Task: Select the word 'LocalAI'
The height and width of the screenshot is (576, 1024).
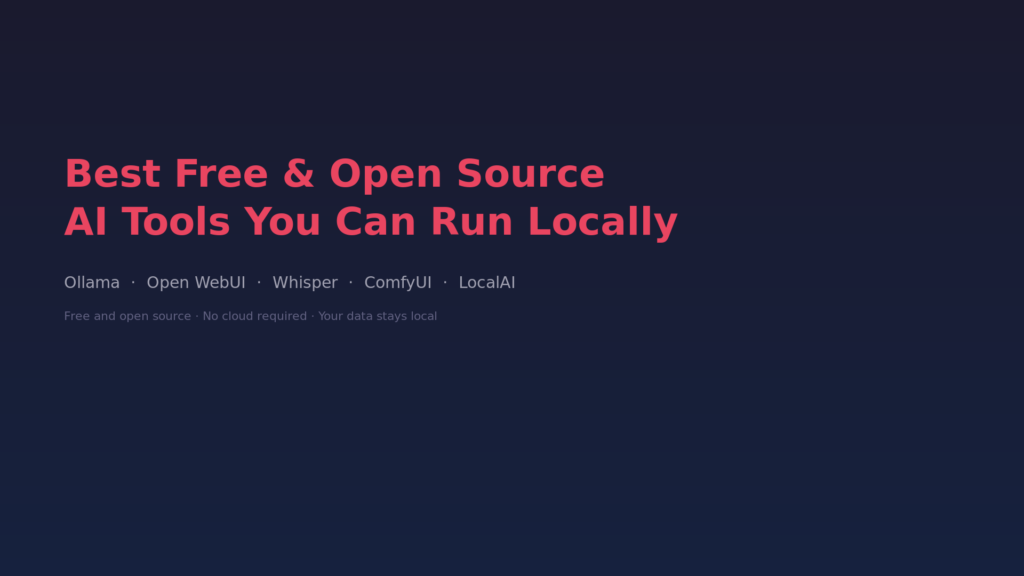Action: click(x=487, y=283)
